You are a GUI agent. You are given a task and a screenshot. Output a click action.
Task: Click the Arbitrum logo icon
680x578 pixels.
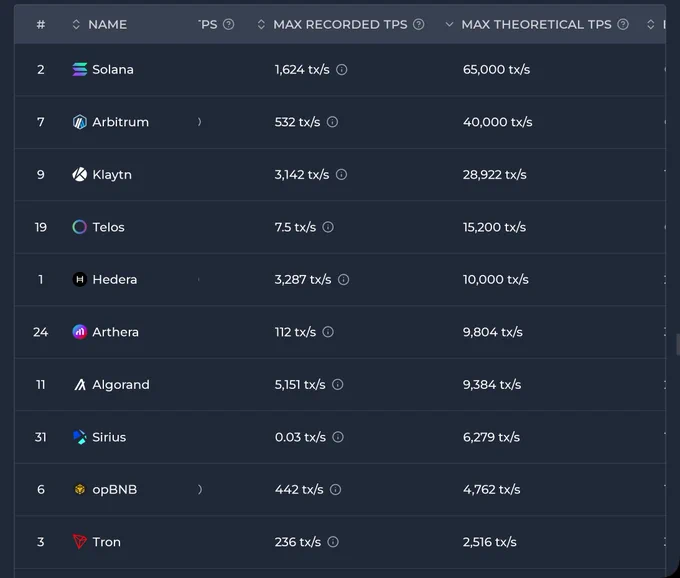click(79, 122)
